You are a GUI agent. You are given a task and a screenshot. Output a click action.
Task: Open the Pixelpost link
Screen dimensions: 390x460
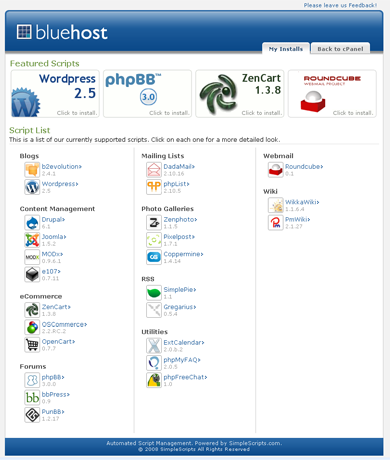[x=179, y=237]
